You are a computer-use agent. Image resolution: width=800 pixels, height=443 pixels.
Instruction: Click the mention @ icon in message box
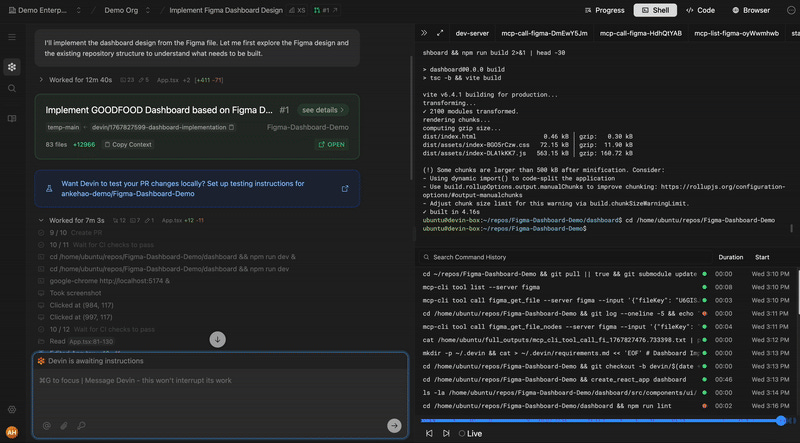[46, 425]
